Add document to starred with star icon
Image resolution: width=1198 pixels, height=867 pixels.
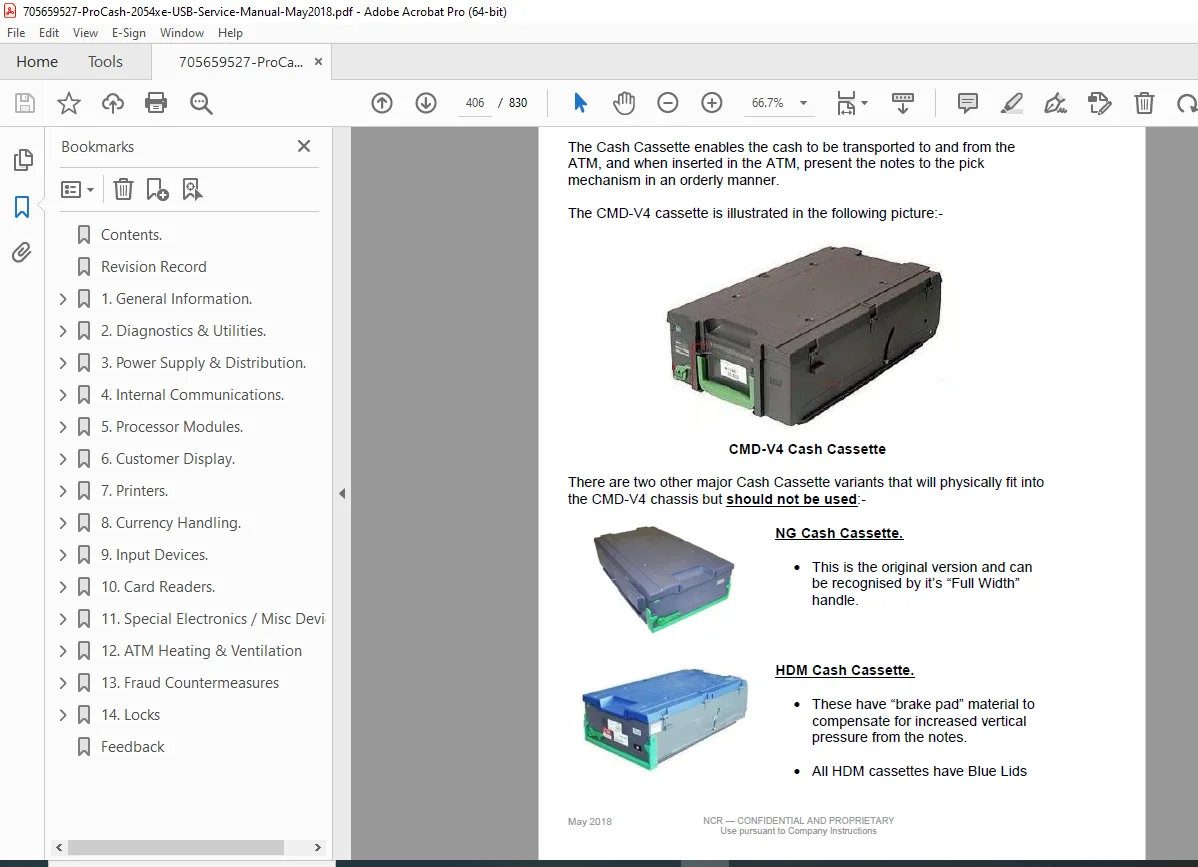[x=69, y=103]
